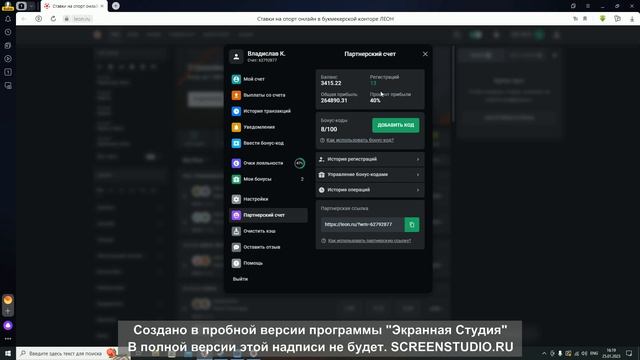Open Windows notification center icon
Screen dimensions: 640x360
pyautogui.click(x=629, y=353)
